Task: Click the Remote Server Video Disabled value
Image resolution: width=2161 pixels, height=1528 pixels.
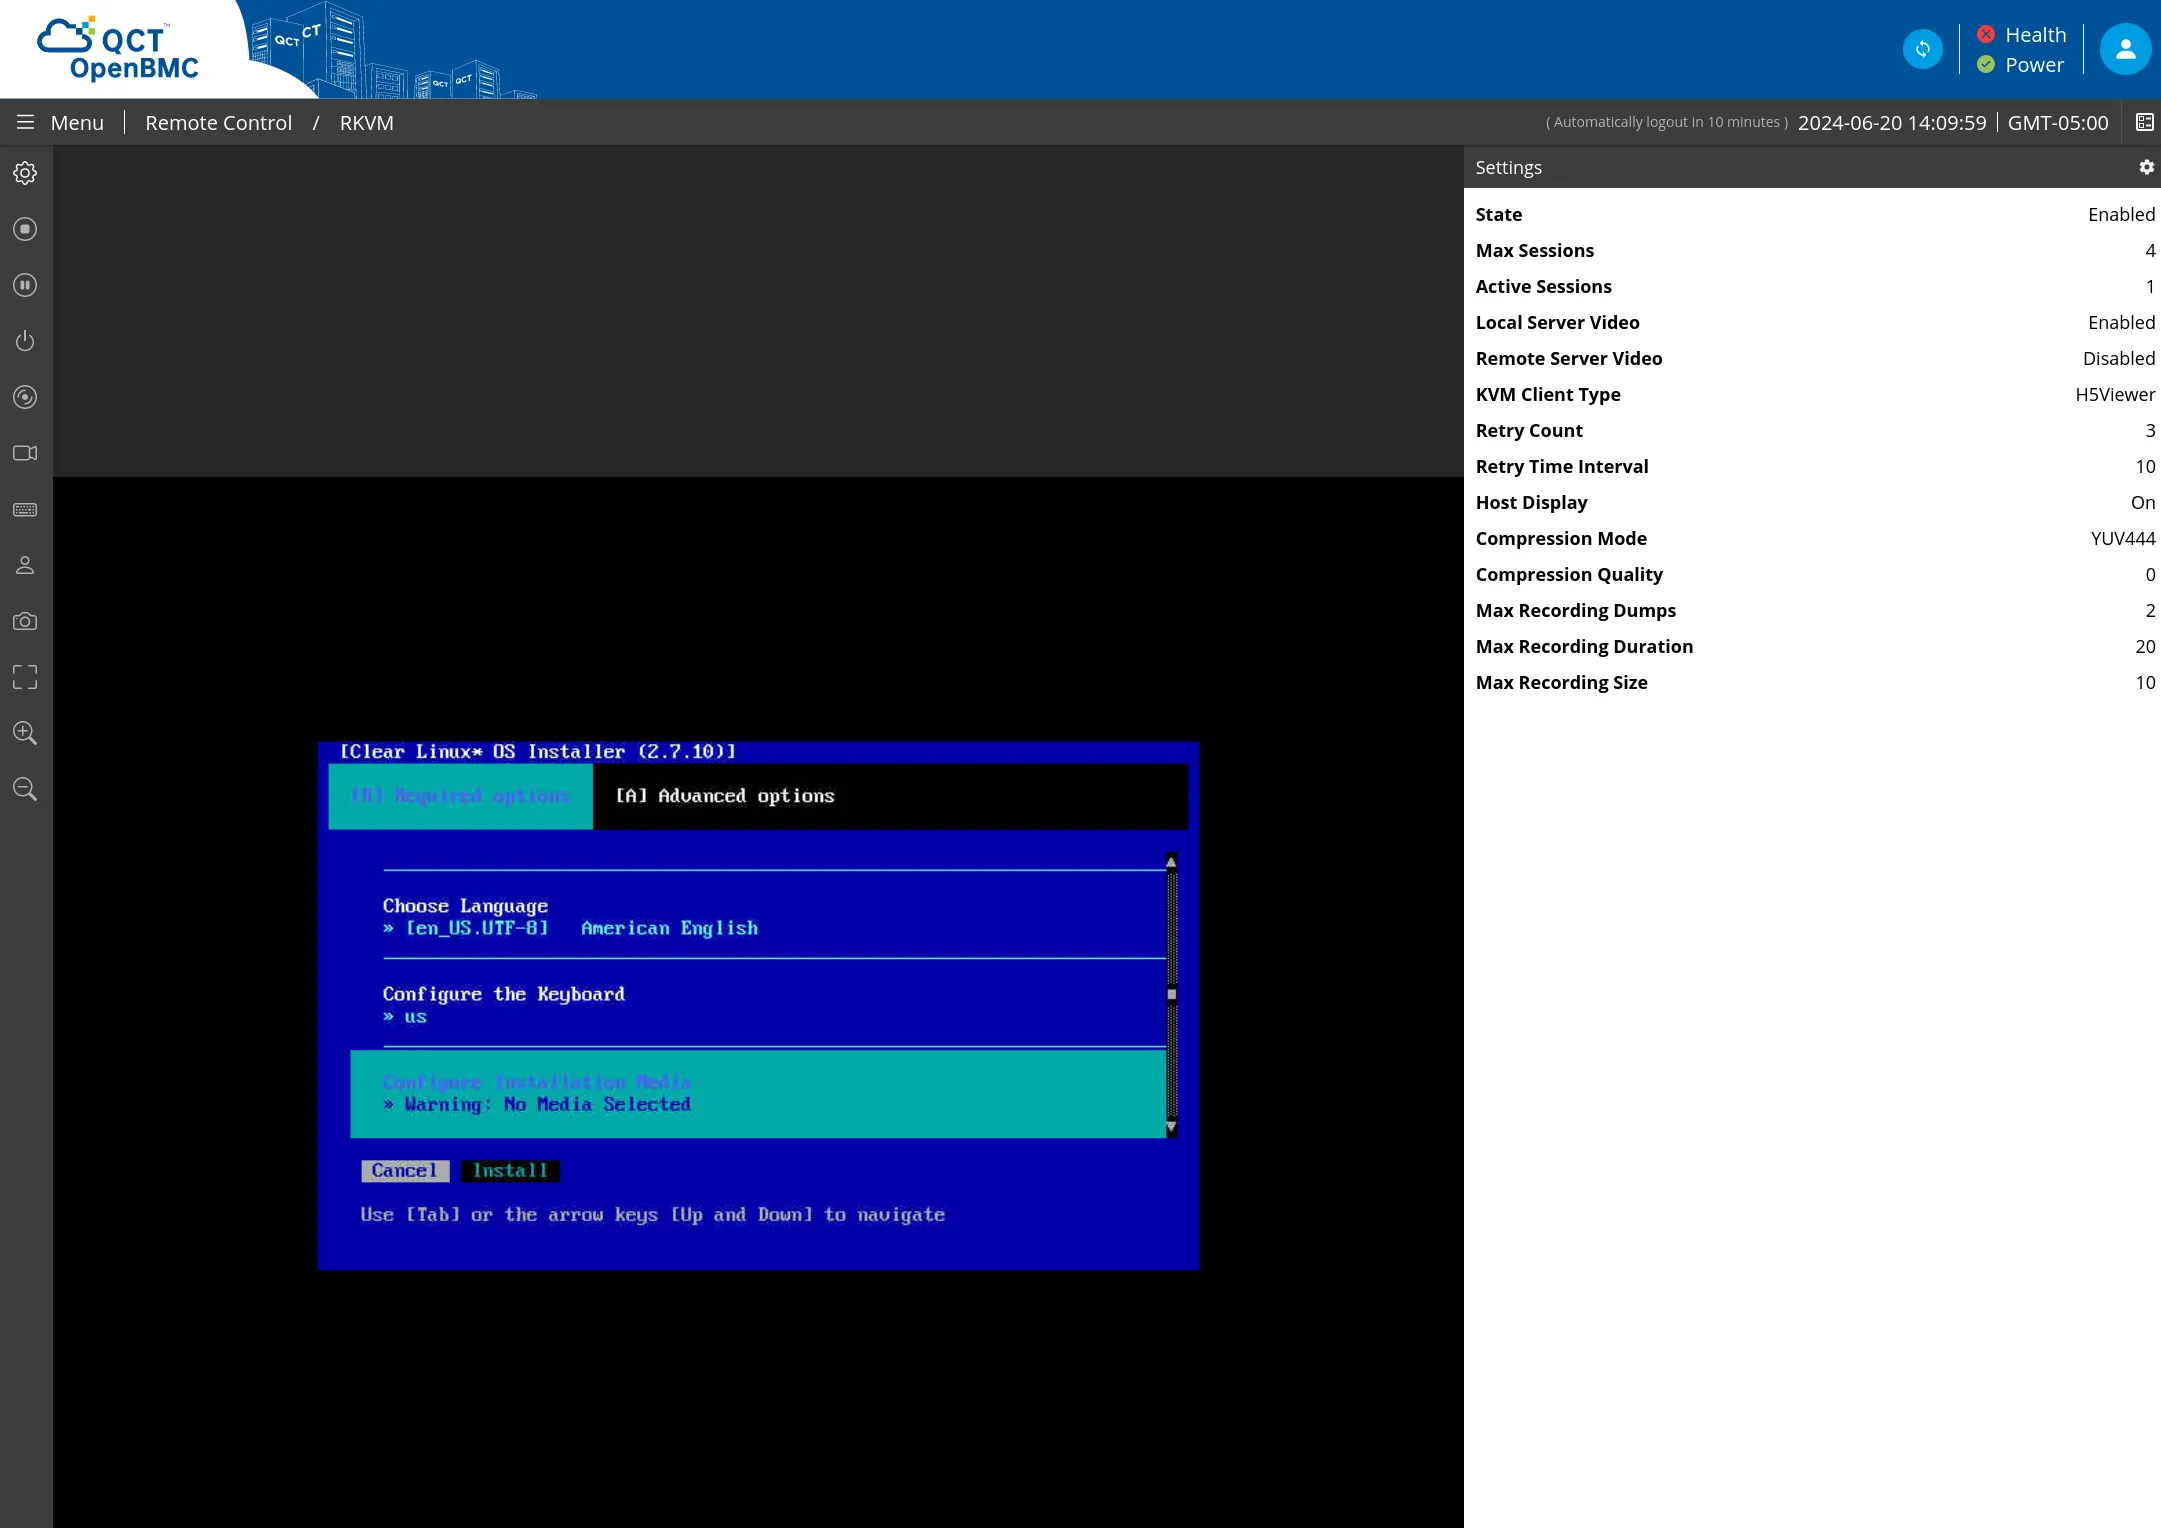Action: [x=2118, y=358]
